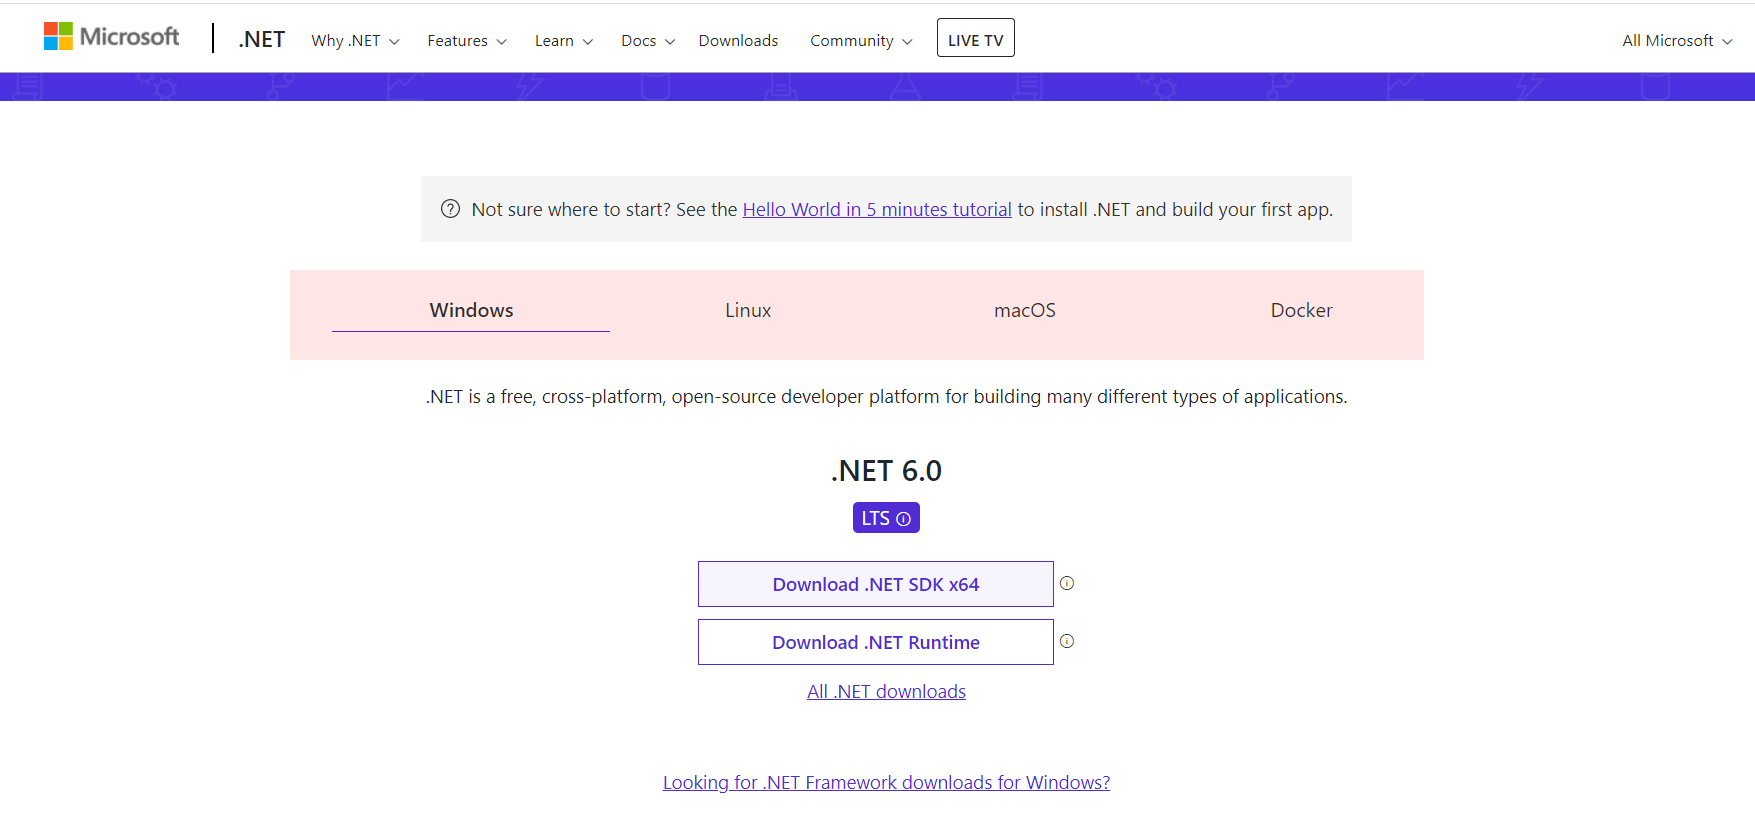Click Download .NET SDK x64 button

point(875,584)
